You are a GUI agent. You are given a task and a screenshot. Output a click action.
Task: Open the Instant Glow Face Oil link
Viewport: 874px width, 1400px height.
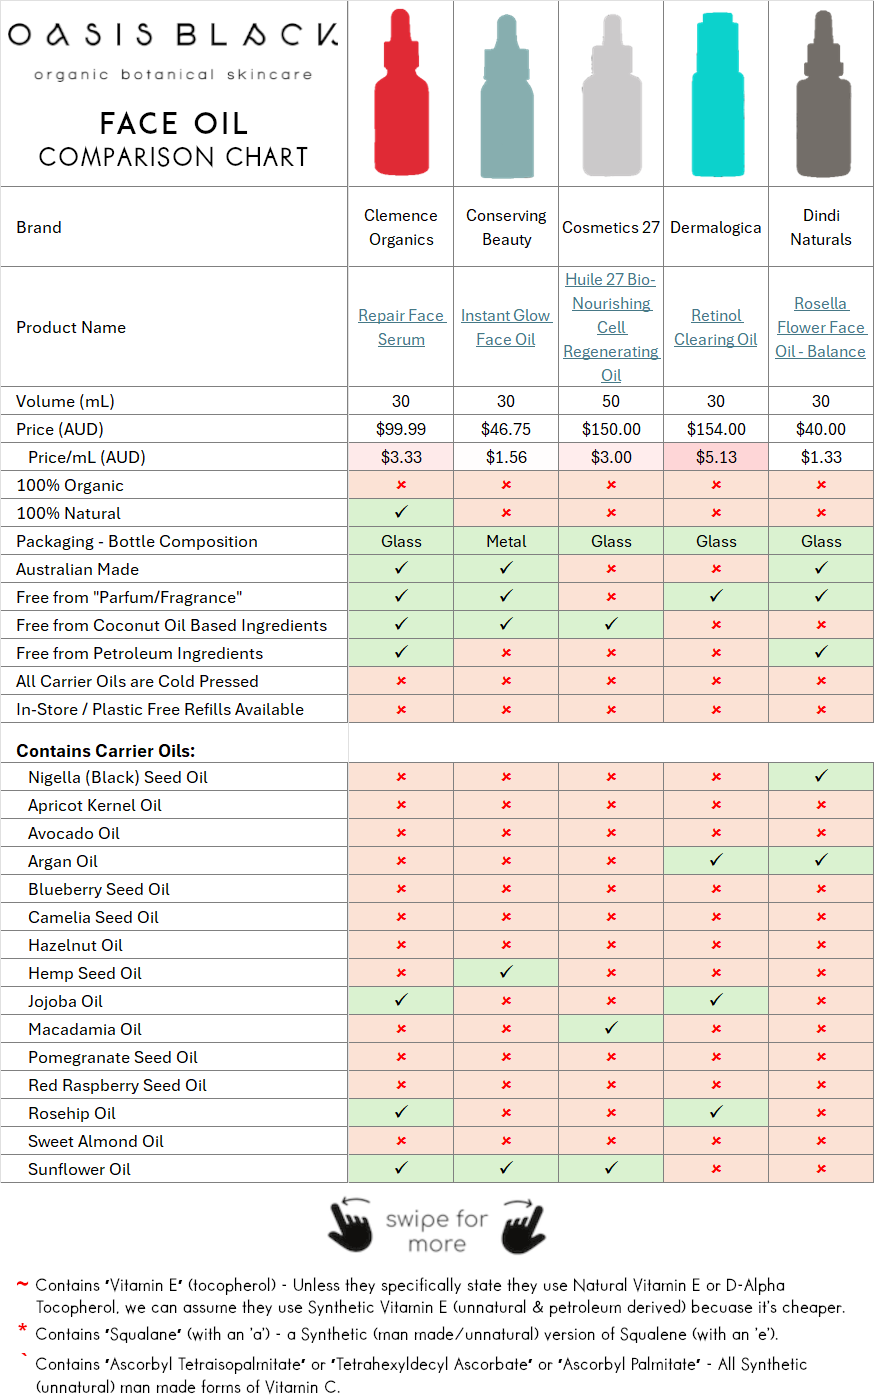coord(506,327)
